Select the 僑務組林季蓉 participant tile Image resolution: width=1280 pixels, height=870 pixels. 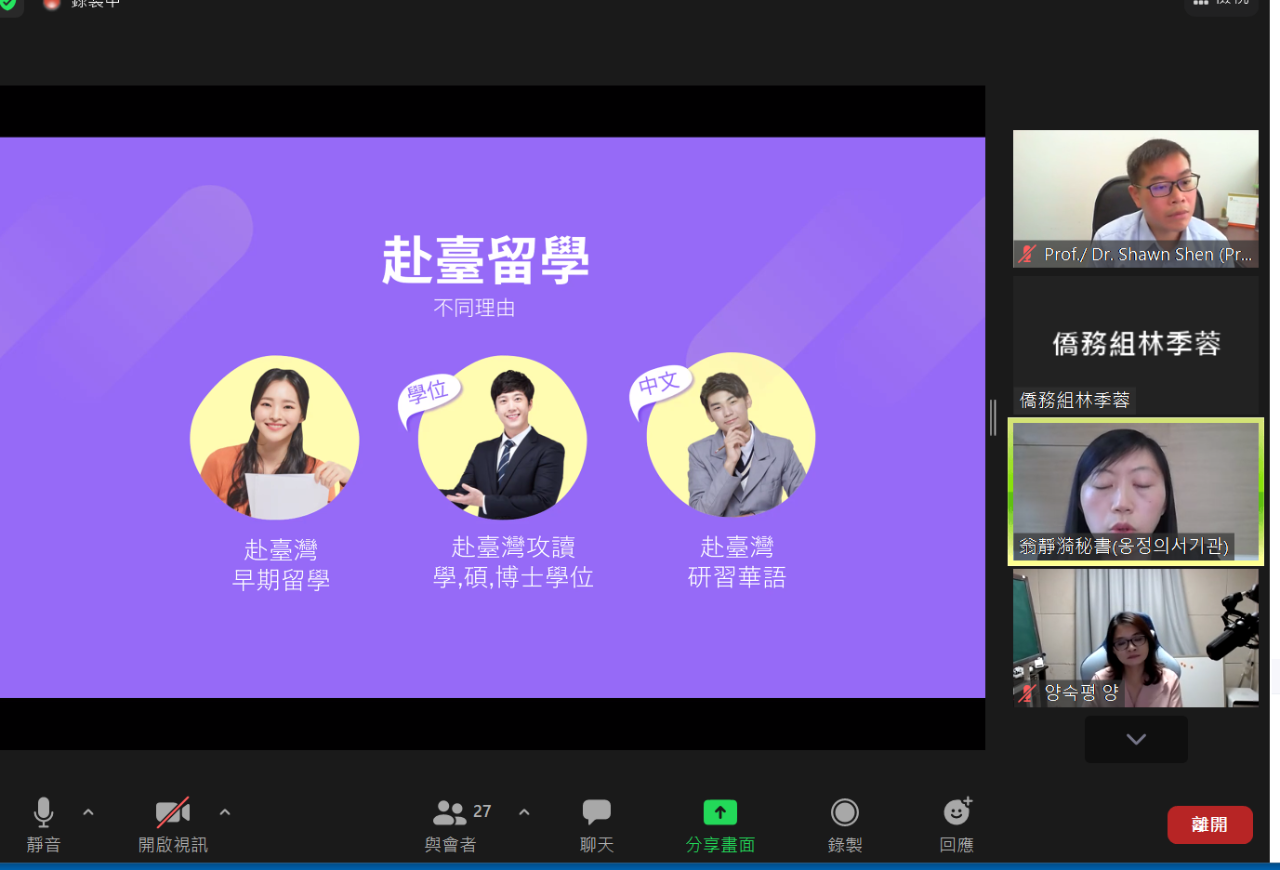pyautogui.click(x=1135, y=343)
